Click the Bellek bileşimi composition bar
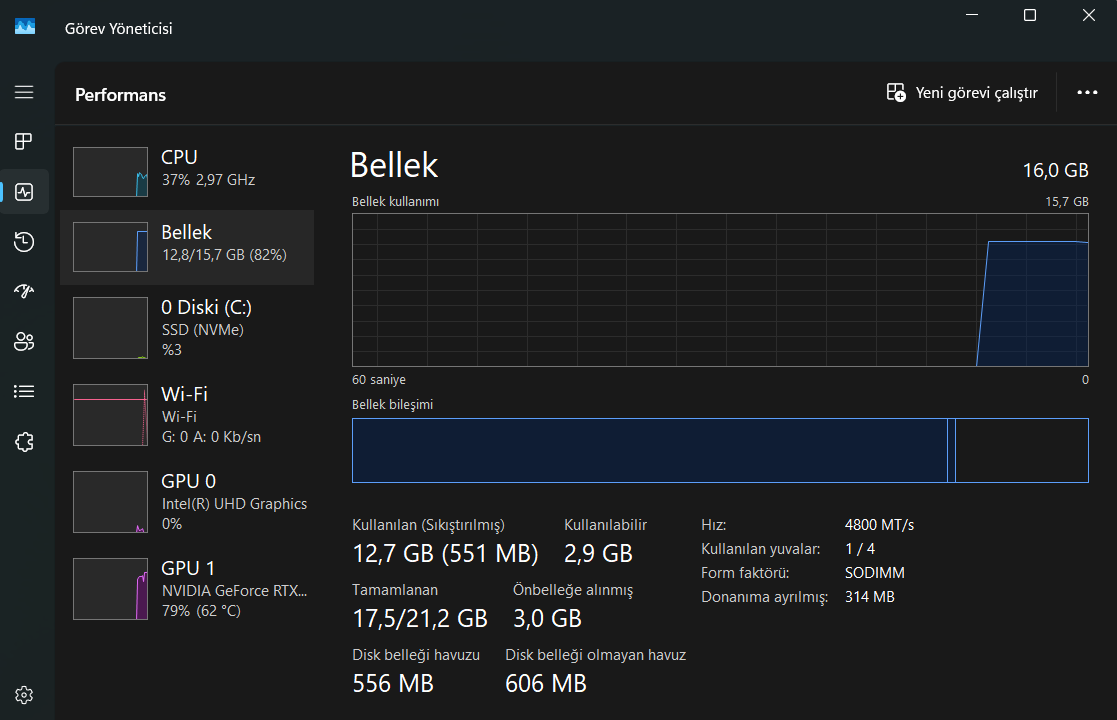Viewport: 1117px width, 720px height. 720,450
